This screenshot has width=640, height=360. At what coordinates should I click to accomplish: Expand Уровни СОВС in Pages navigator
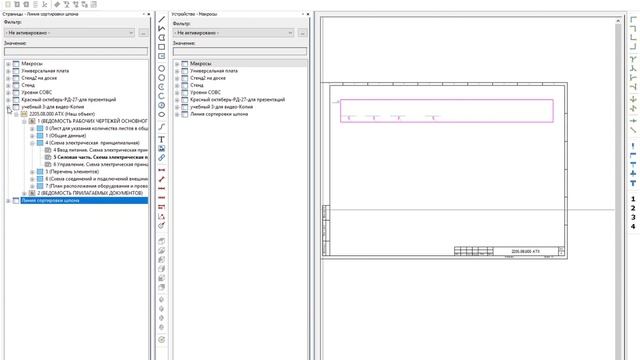tap(8, 93)
